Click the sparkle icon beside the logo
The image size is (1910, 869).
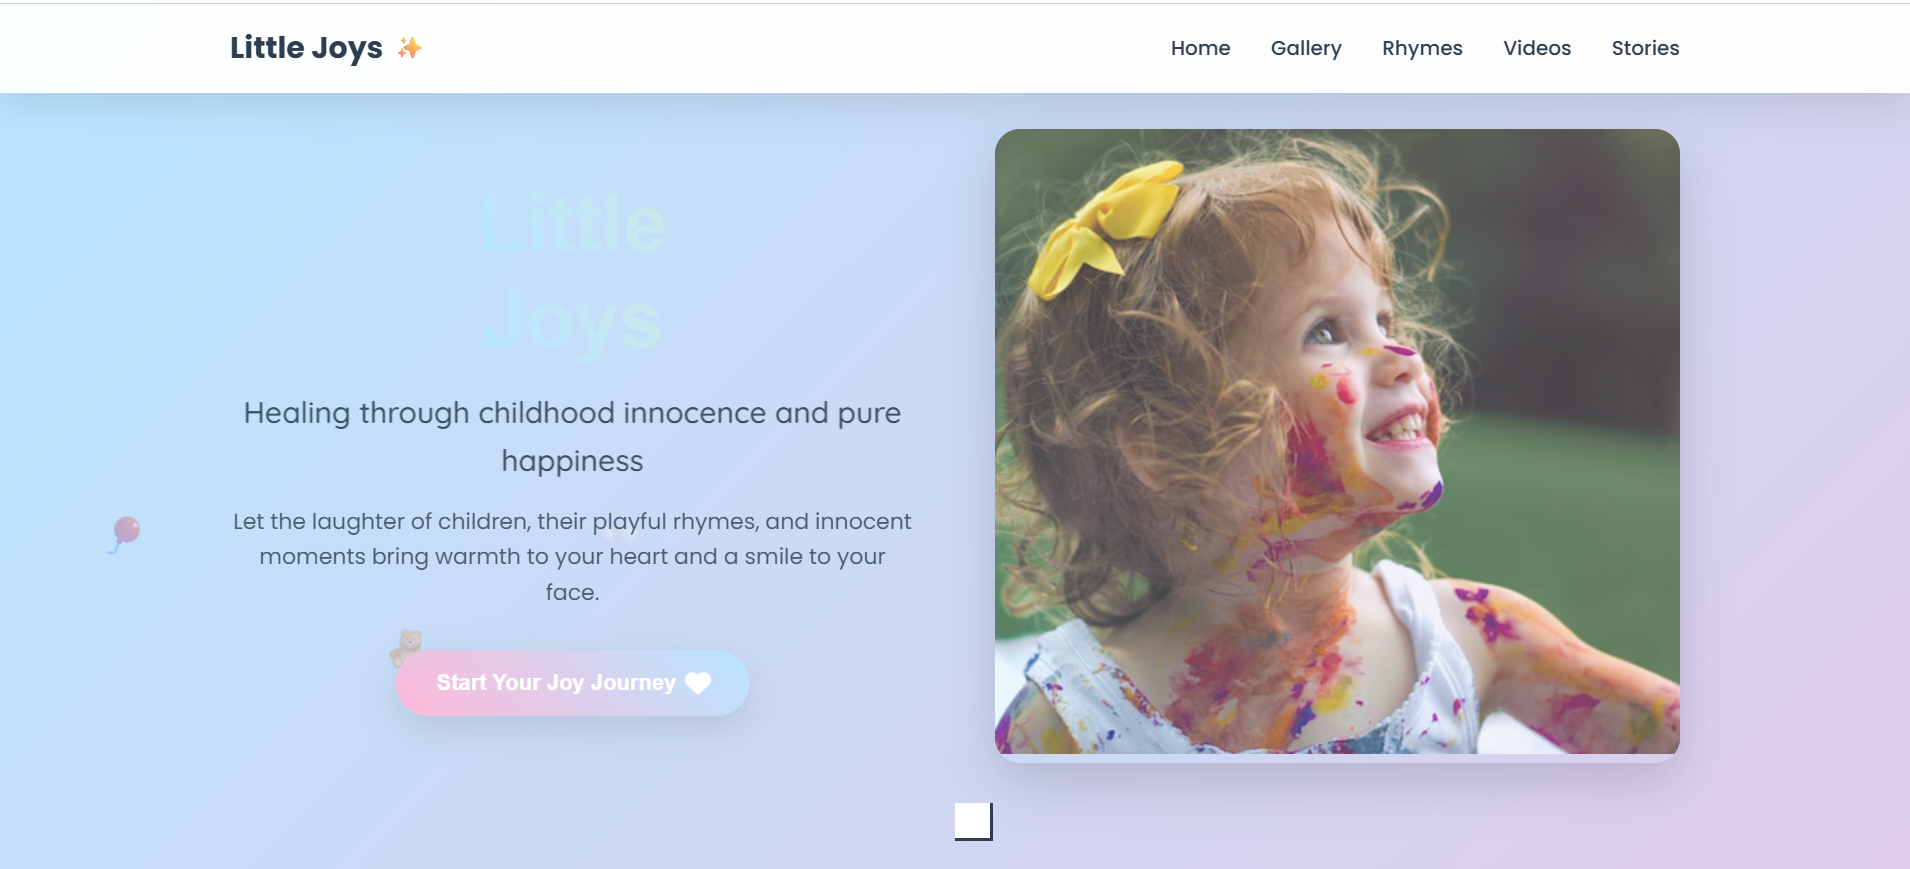(x=409, y=47)
